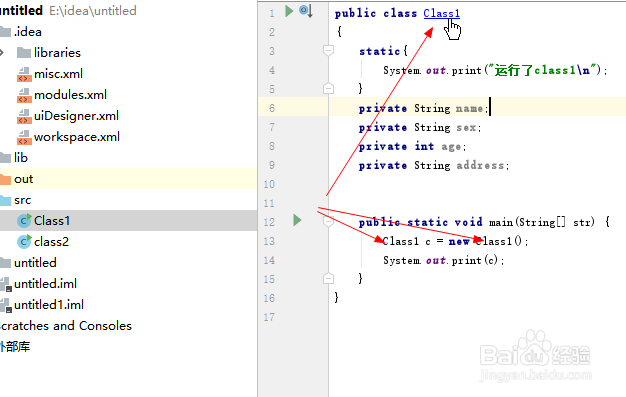Run Class1 from line 1 gutter arrow

(289, 11)
